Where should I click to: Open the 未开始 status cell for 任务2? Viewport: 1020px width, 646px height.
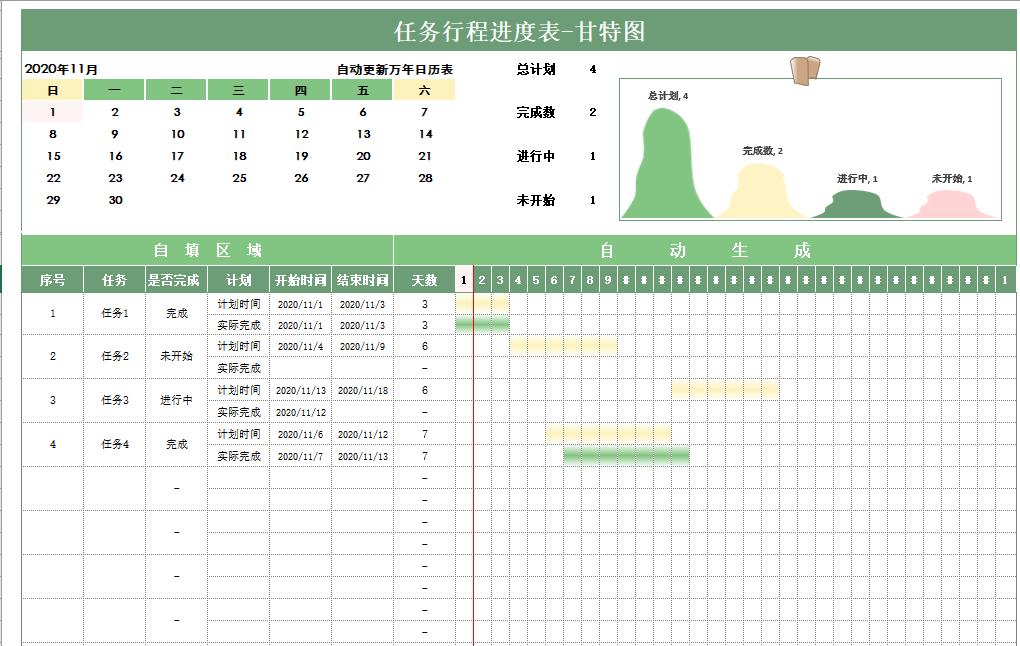point(177,357)
